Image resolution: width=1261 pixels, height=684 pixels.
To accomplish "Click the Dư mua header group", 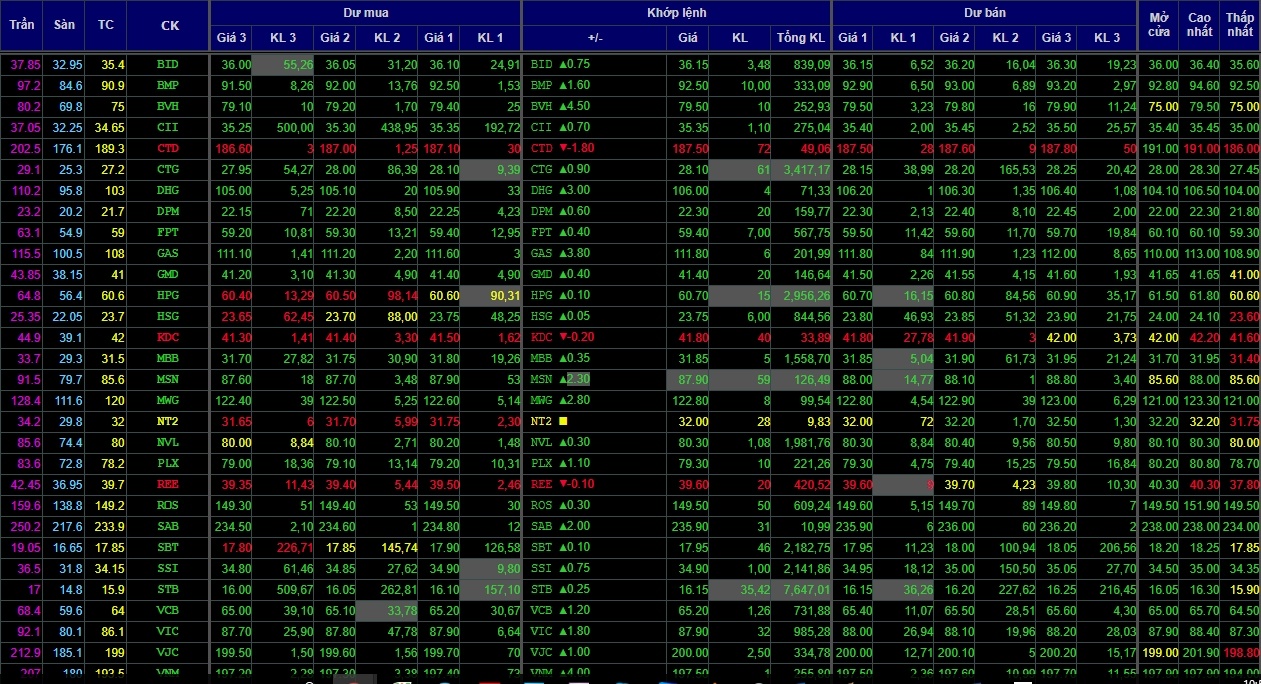I will pyautogui.click(x=365, y=13).
